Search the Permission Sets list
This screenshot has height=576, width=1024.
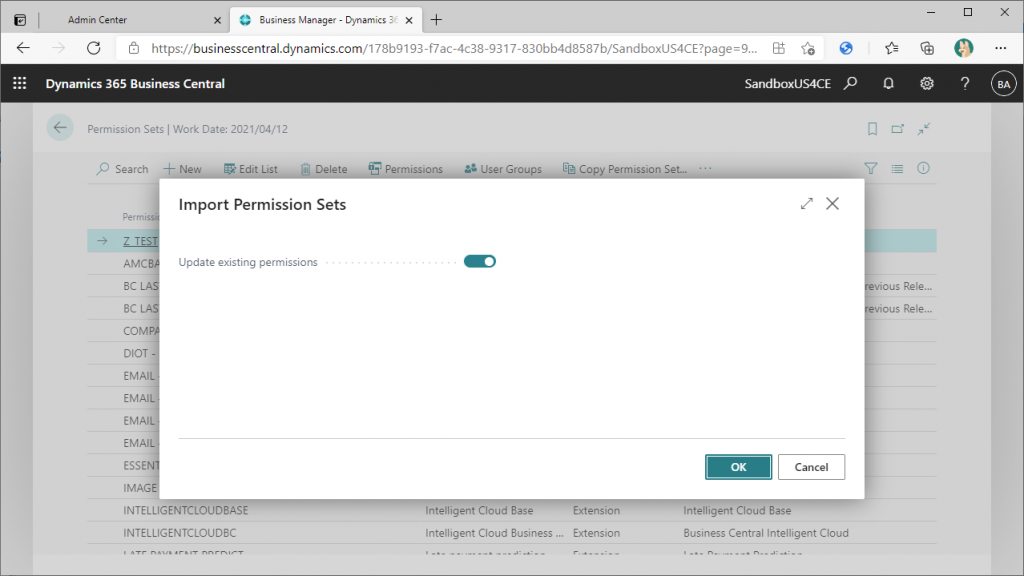pyautogui.click(x=122, y=169)
